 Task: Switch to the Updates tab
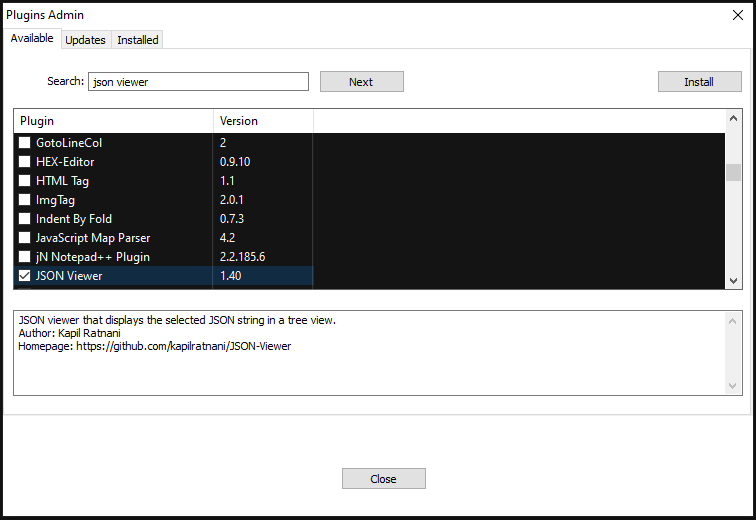[85, 40]
